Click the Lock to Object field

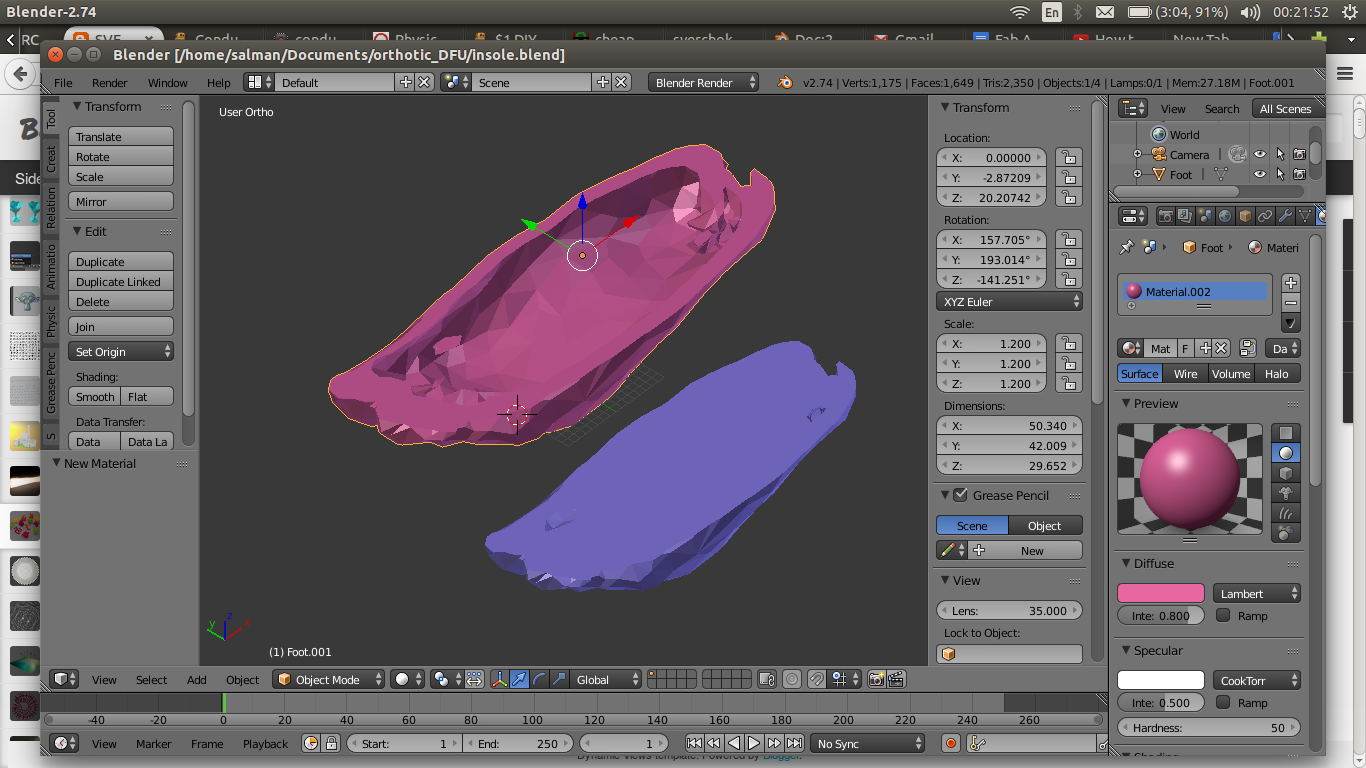(1009, 654)
